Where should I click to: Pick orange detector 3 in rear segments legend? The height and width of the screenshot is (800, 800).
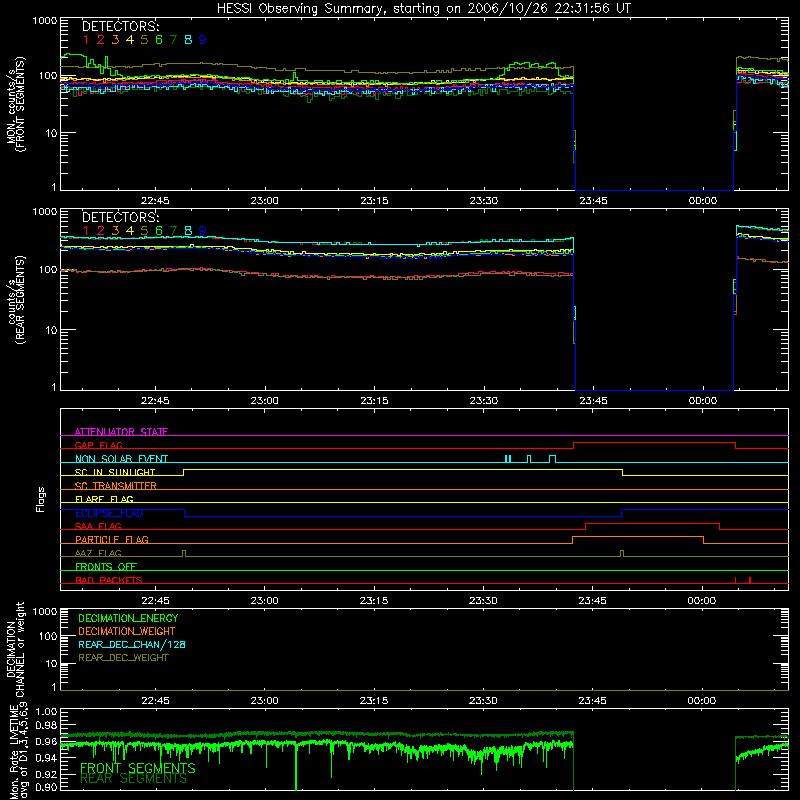coord(115,231)
